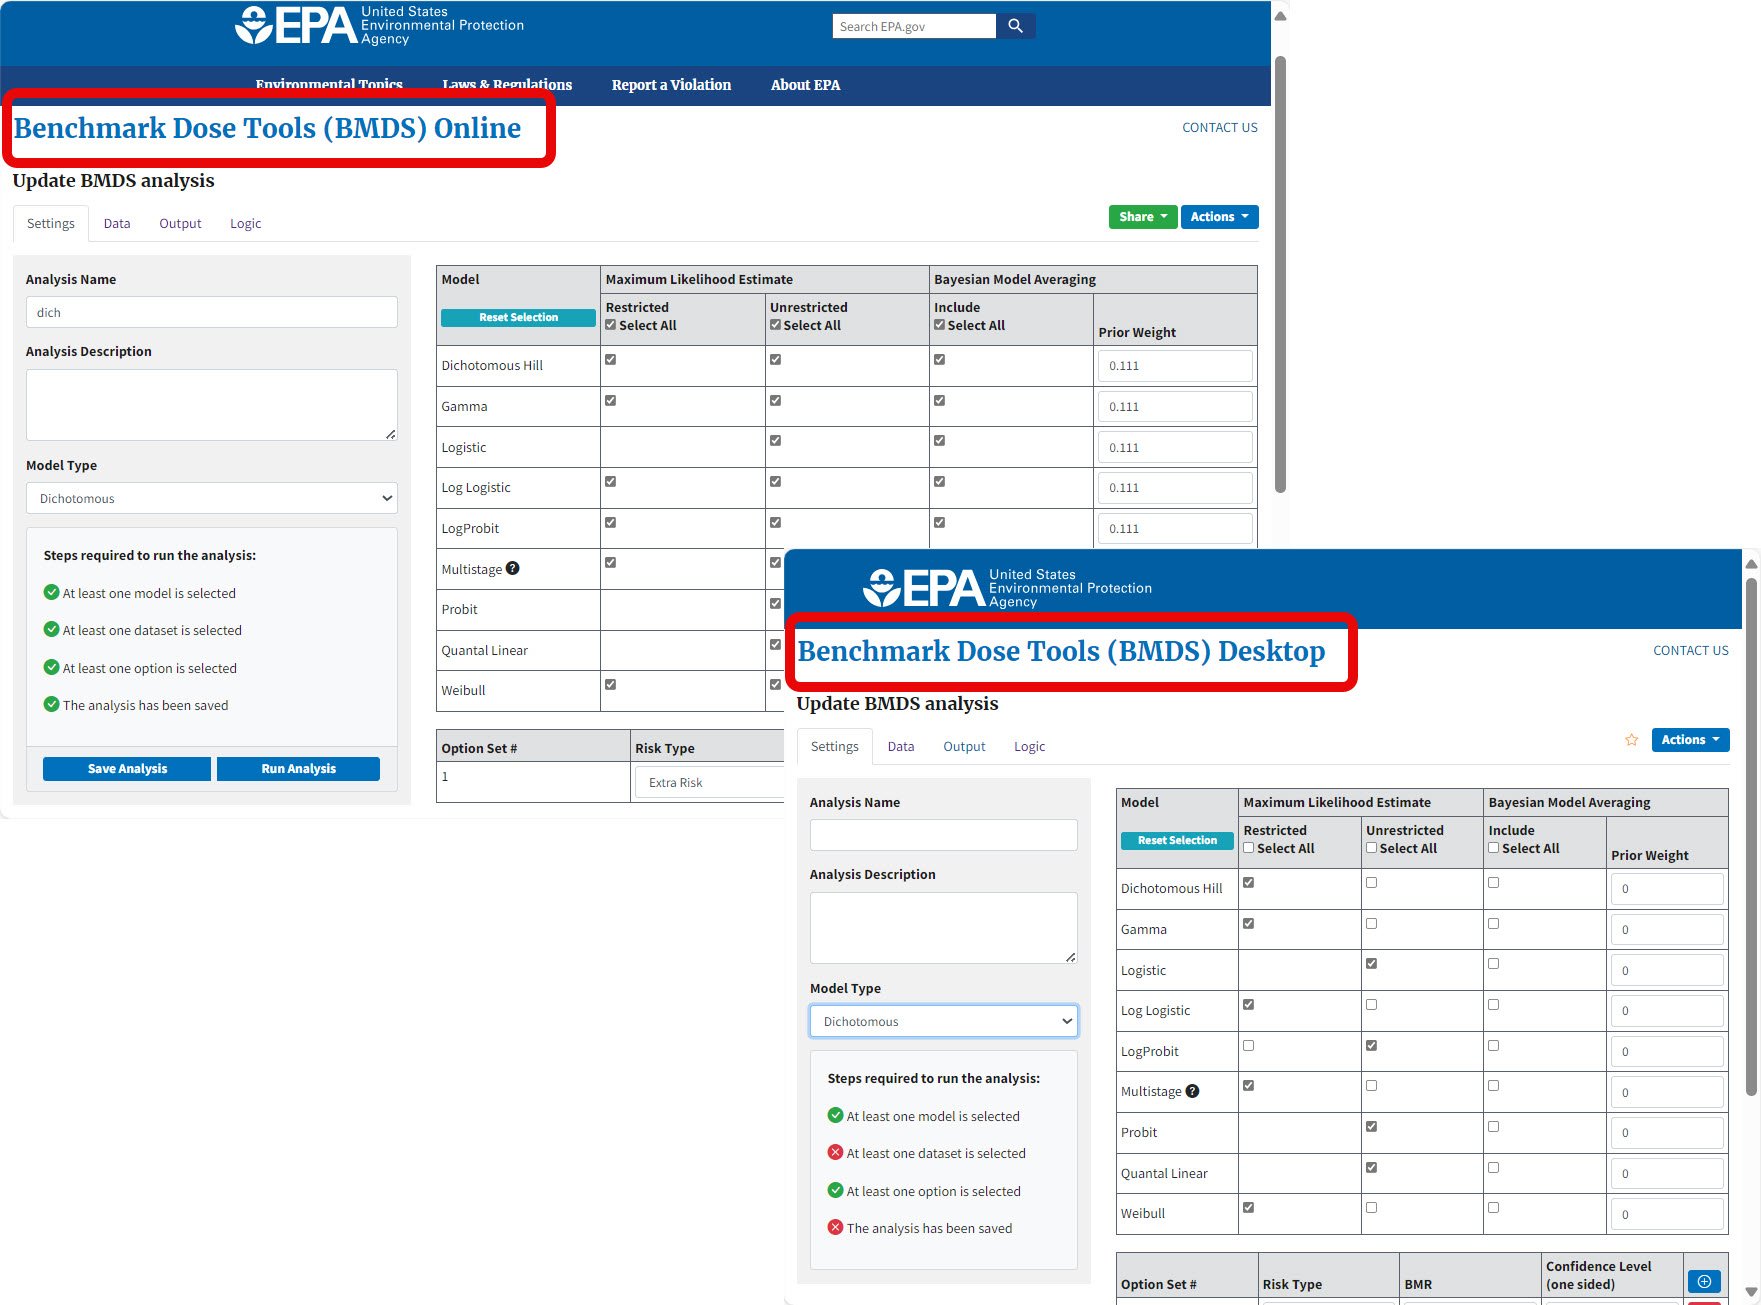The height and width of the screenshot is (1305, 1761).
Task: Click the search magnifier icon on EPA.gov bar
Action: pos(1016,25)
